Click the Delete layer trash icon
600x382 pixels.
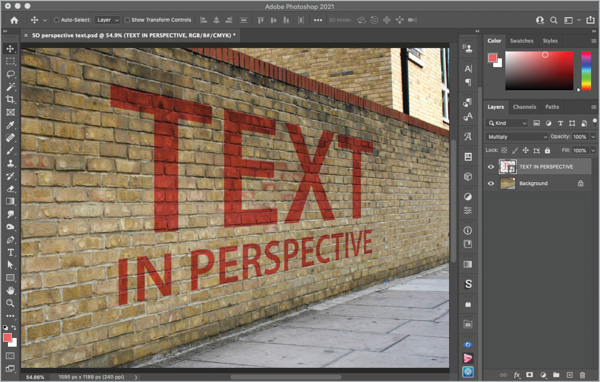pyautogui.click(x=582, y=375)
